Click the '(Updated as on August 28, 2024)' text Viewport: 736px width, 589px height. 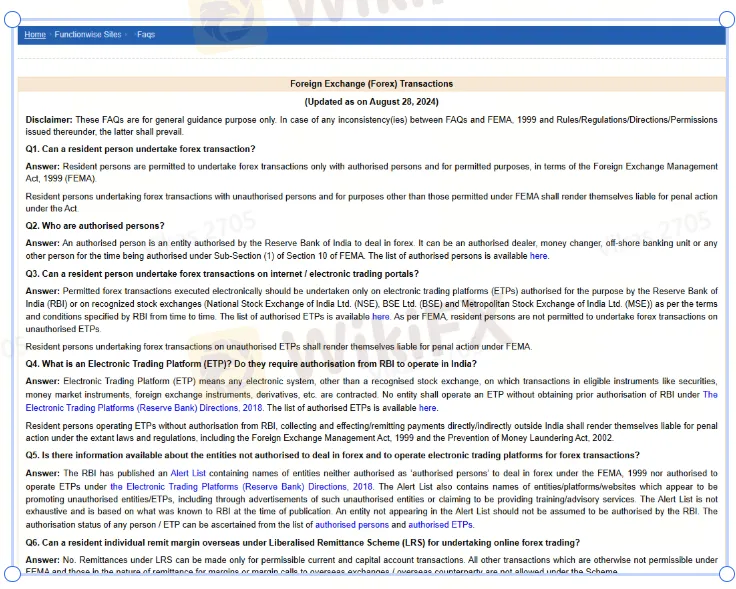coord(371,102)
